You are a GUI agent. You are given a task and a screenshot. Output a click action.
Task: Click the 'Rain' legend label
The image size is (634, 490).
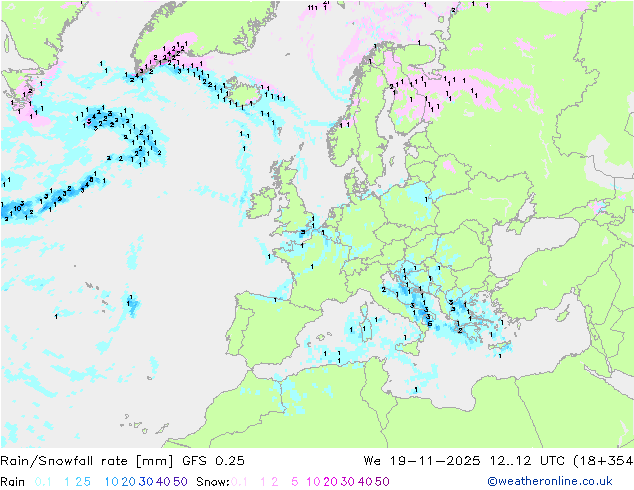tap(13, 482)
